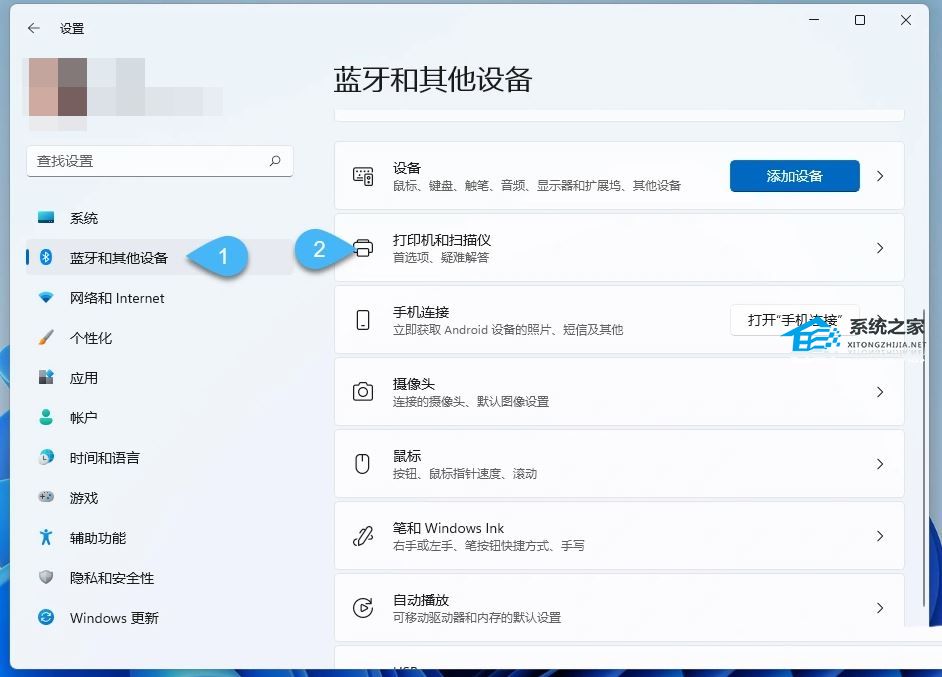942x677 pixels.
Task: Click the autoplay icon beside 自动播放
Action: [x=363, y=608]
